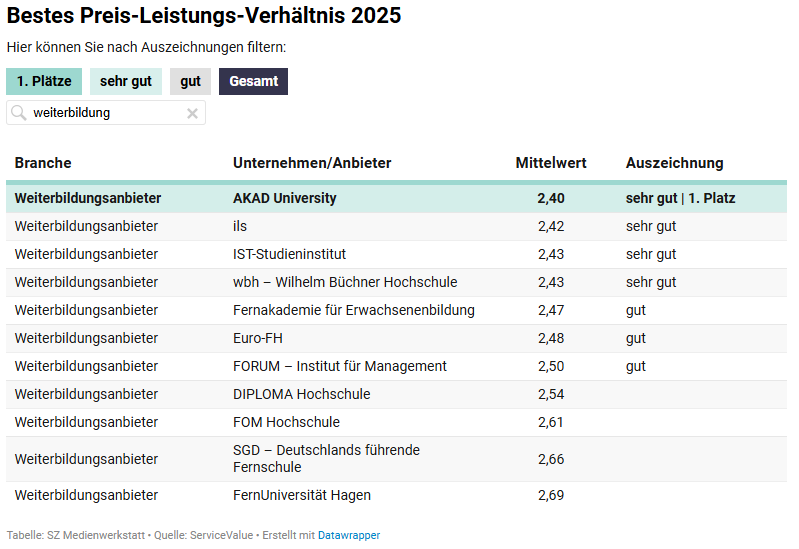Toggle the '1. Plätze' filter
Viewport: 799px width, 549px height.
click(x=44, y=81)
